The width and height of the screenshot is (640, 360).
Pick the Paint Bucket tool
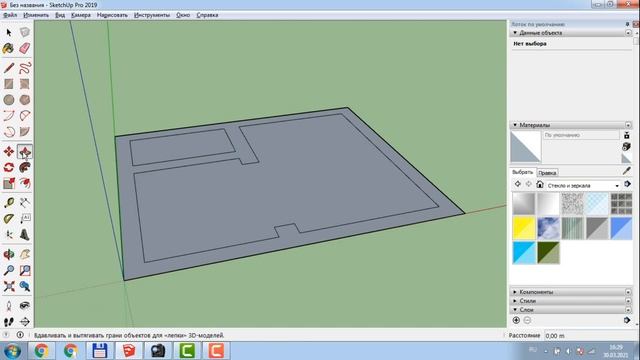pos(9,48)
